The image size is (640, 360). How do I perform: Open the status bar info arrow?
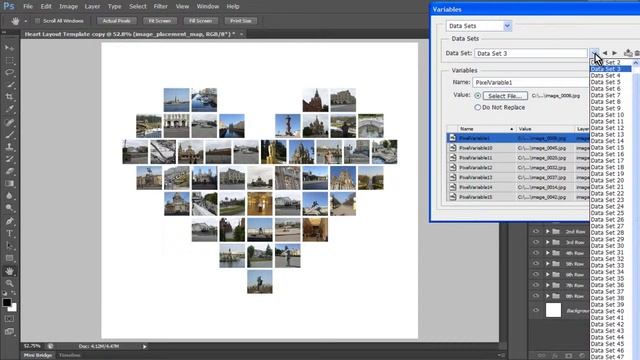tap(144, 347)
